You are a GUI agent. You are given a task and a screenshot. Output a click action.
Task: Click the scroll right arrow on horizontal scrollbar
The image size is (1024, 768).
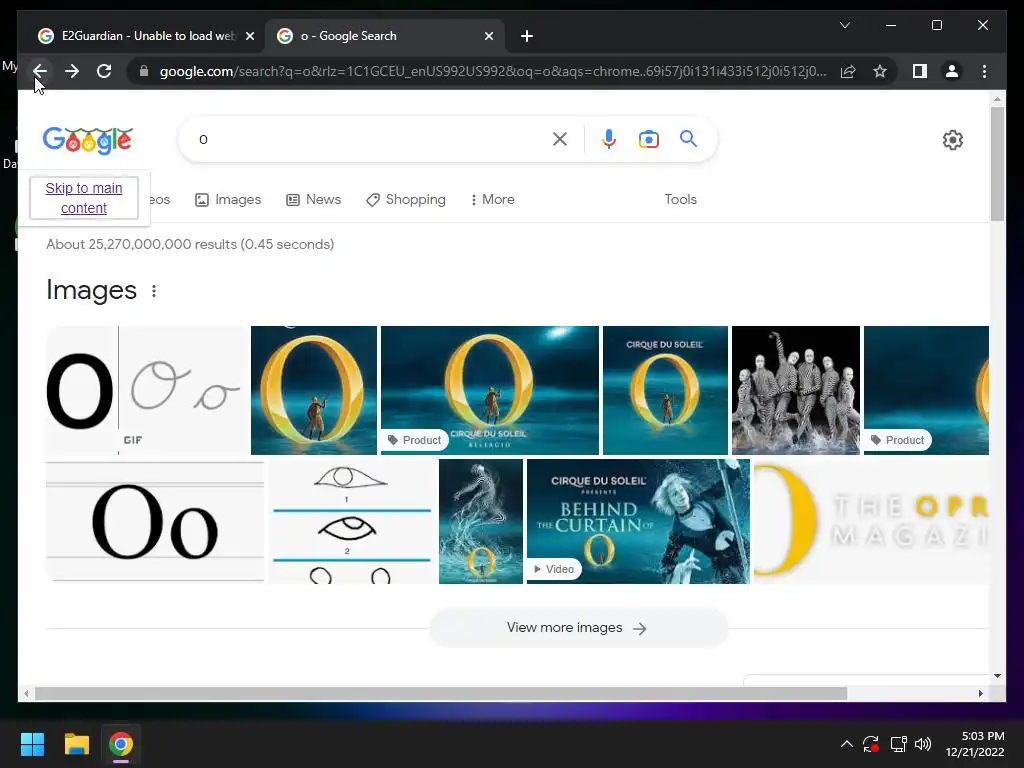[980, 694]
